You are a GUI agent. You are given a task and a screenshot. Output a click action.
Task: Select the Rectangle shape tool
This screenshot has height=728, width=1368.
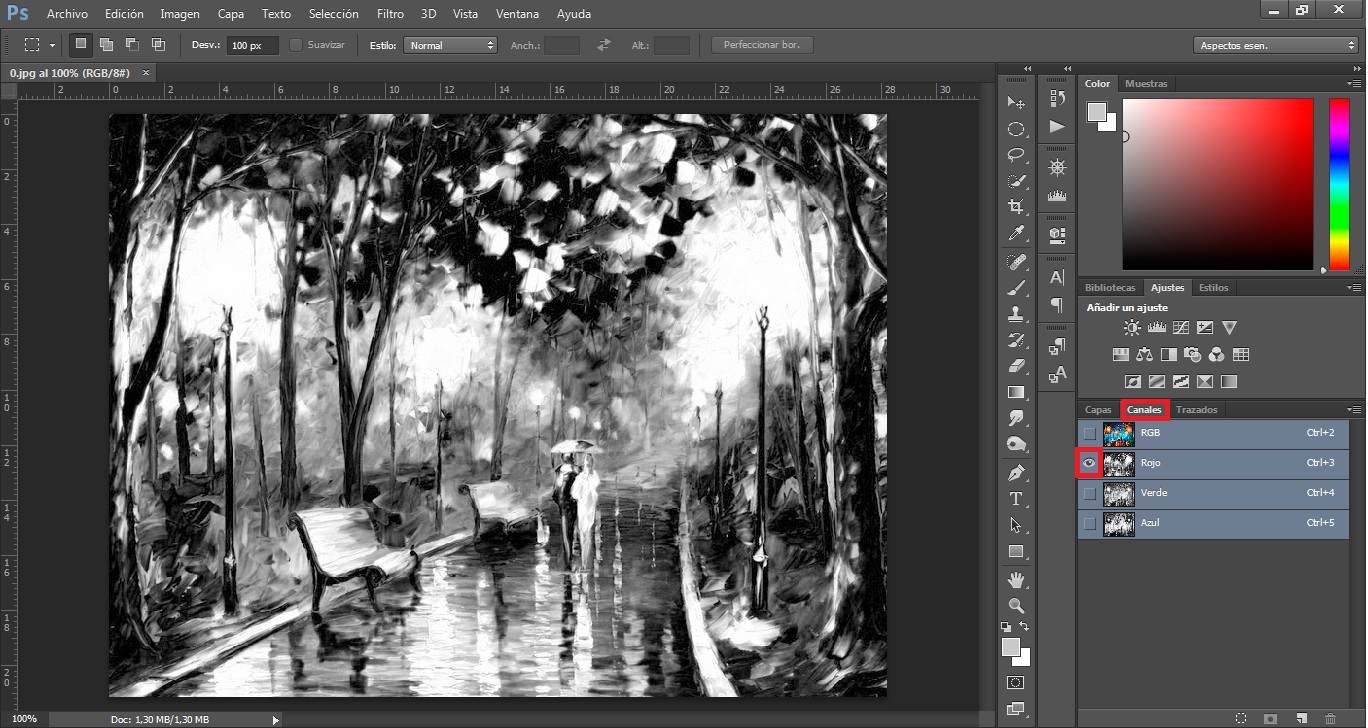(x=1016, y=551)
